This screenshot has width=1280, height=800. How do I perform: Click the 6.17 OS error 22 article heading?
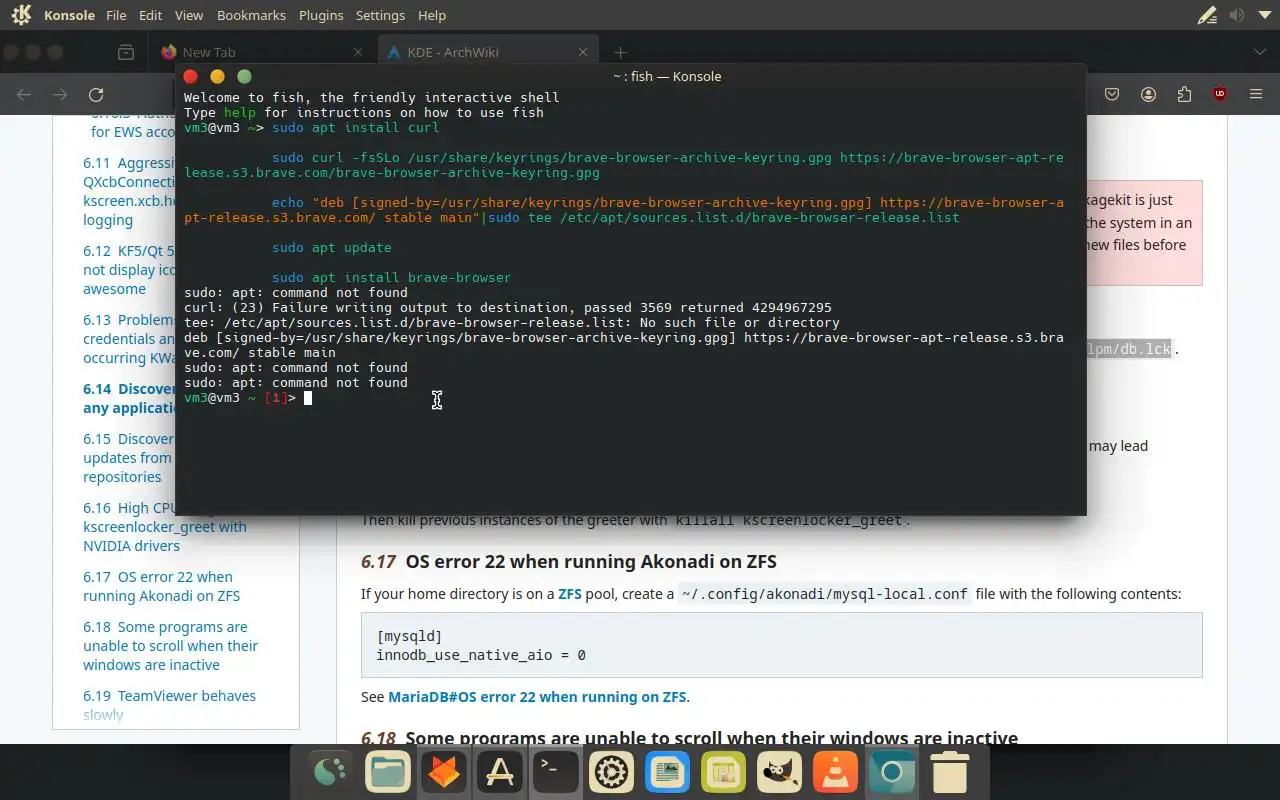[569, 561]
